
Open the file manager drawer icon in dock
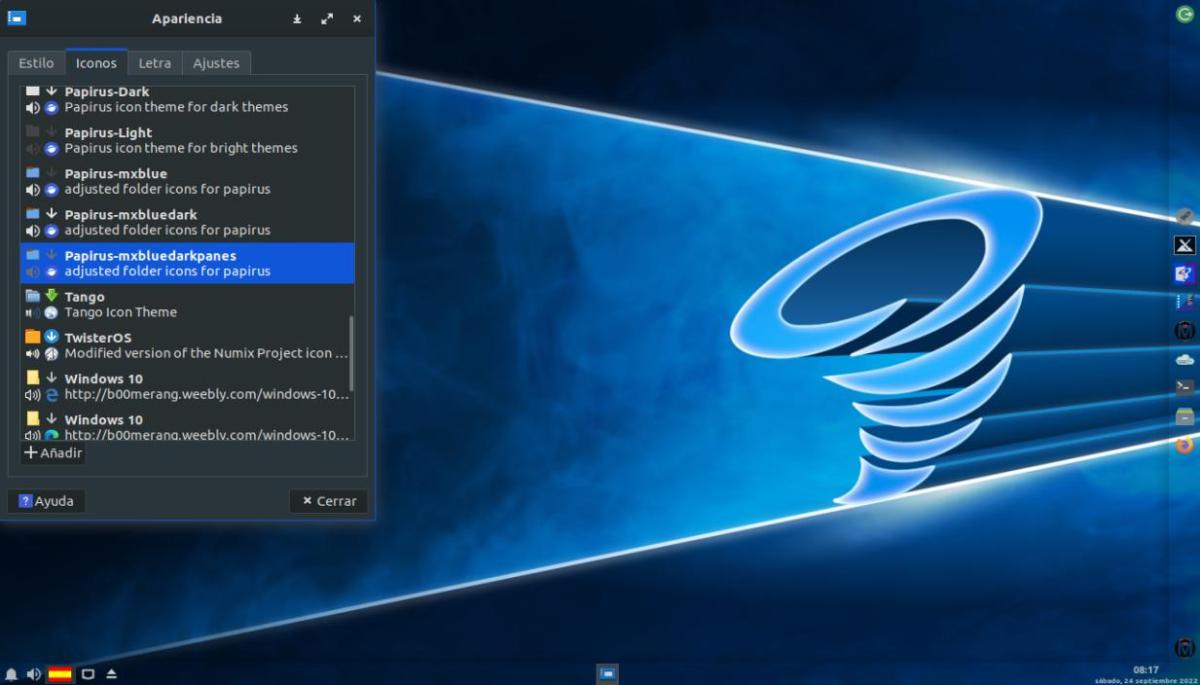(x=1185, y=416)
